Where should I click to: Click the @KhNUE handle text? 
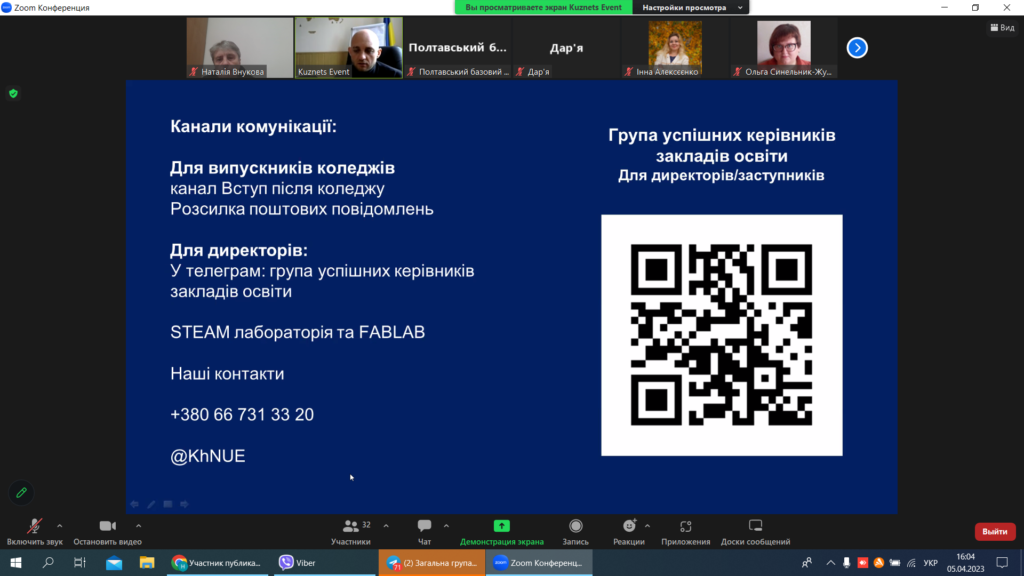coord(208,456)
